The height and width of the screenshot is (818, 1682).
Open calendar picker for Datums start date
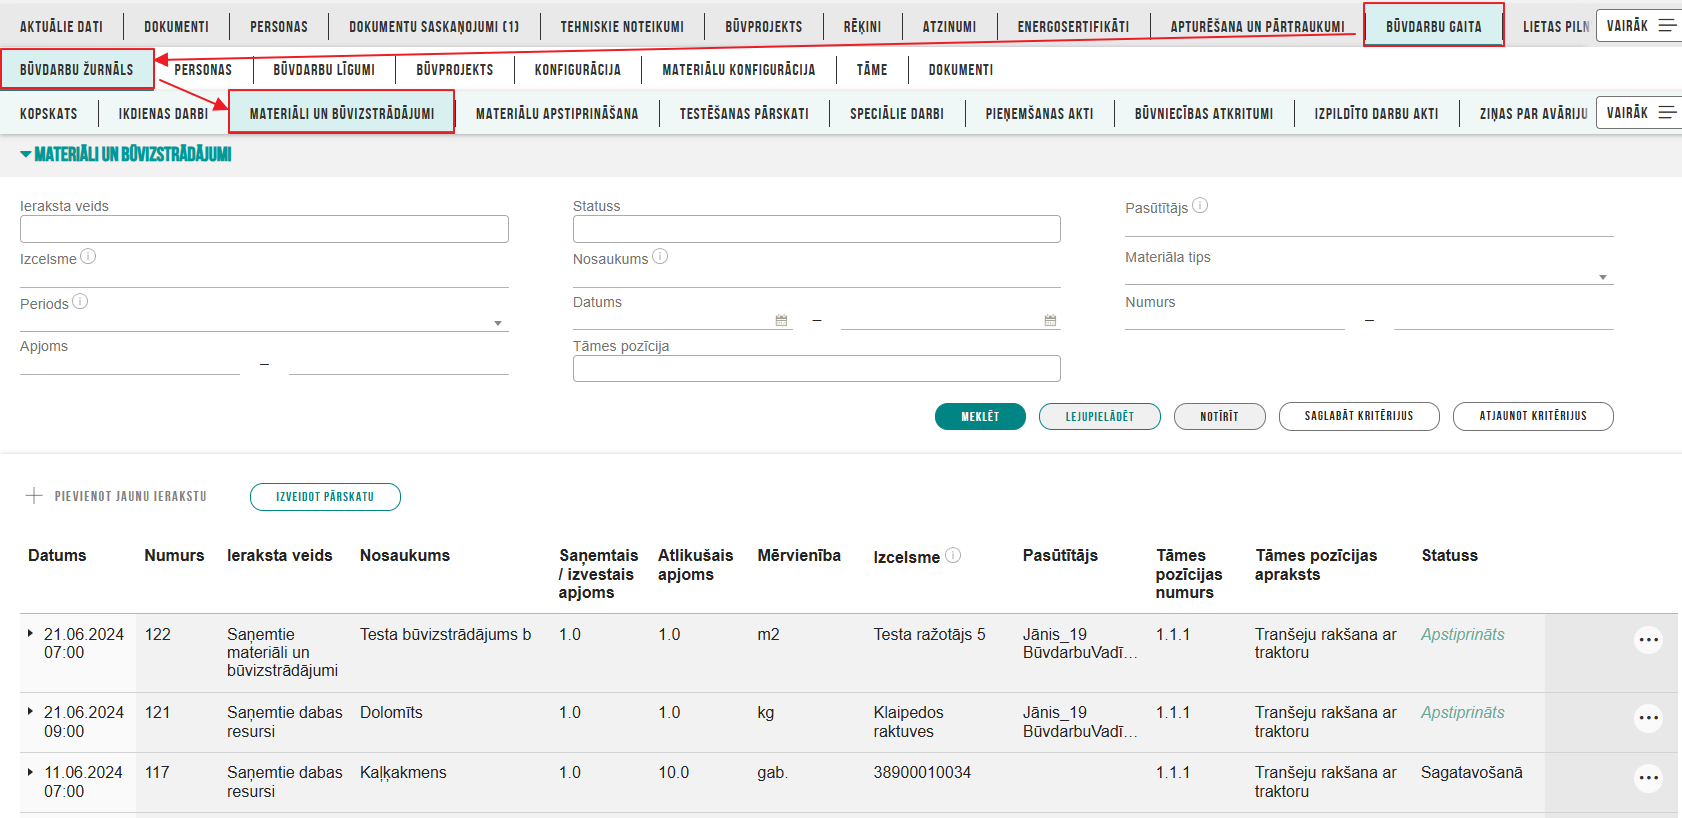coord(781,321)
